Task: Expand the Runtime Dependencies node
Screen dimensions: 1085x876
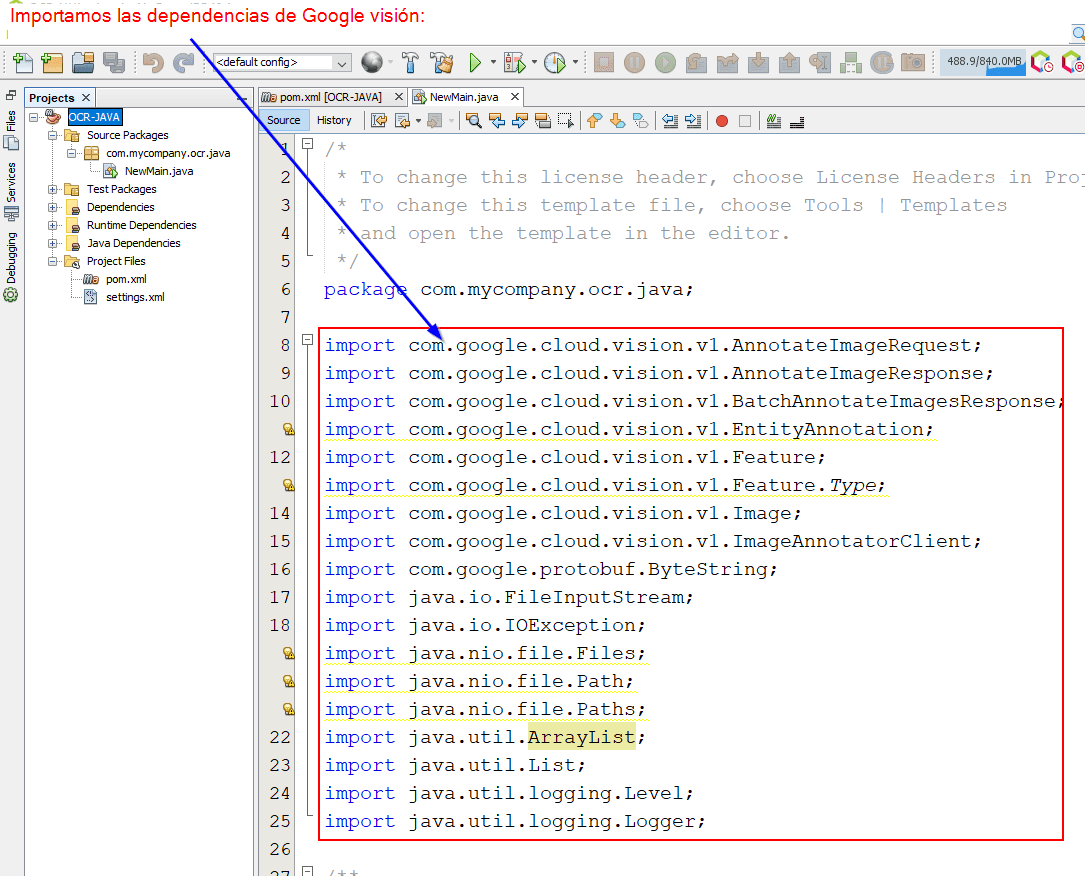Action: pyautogui.click(x=52, y=225)
